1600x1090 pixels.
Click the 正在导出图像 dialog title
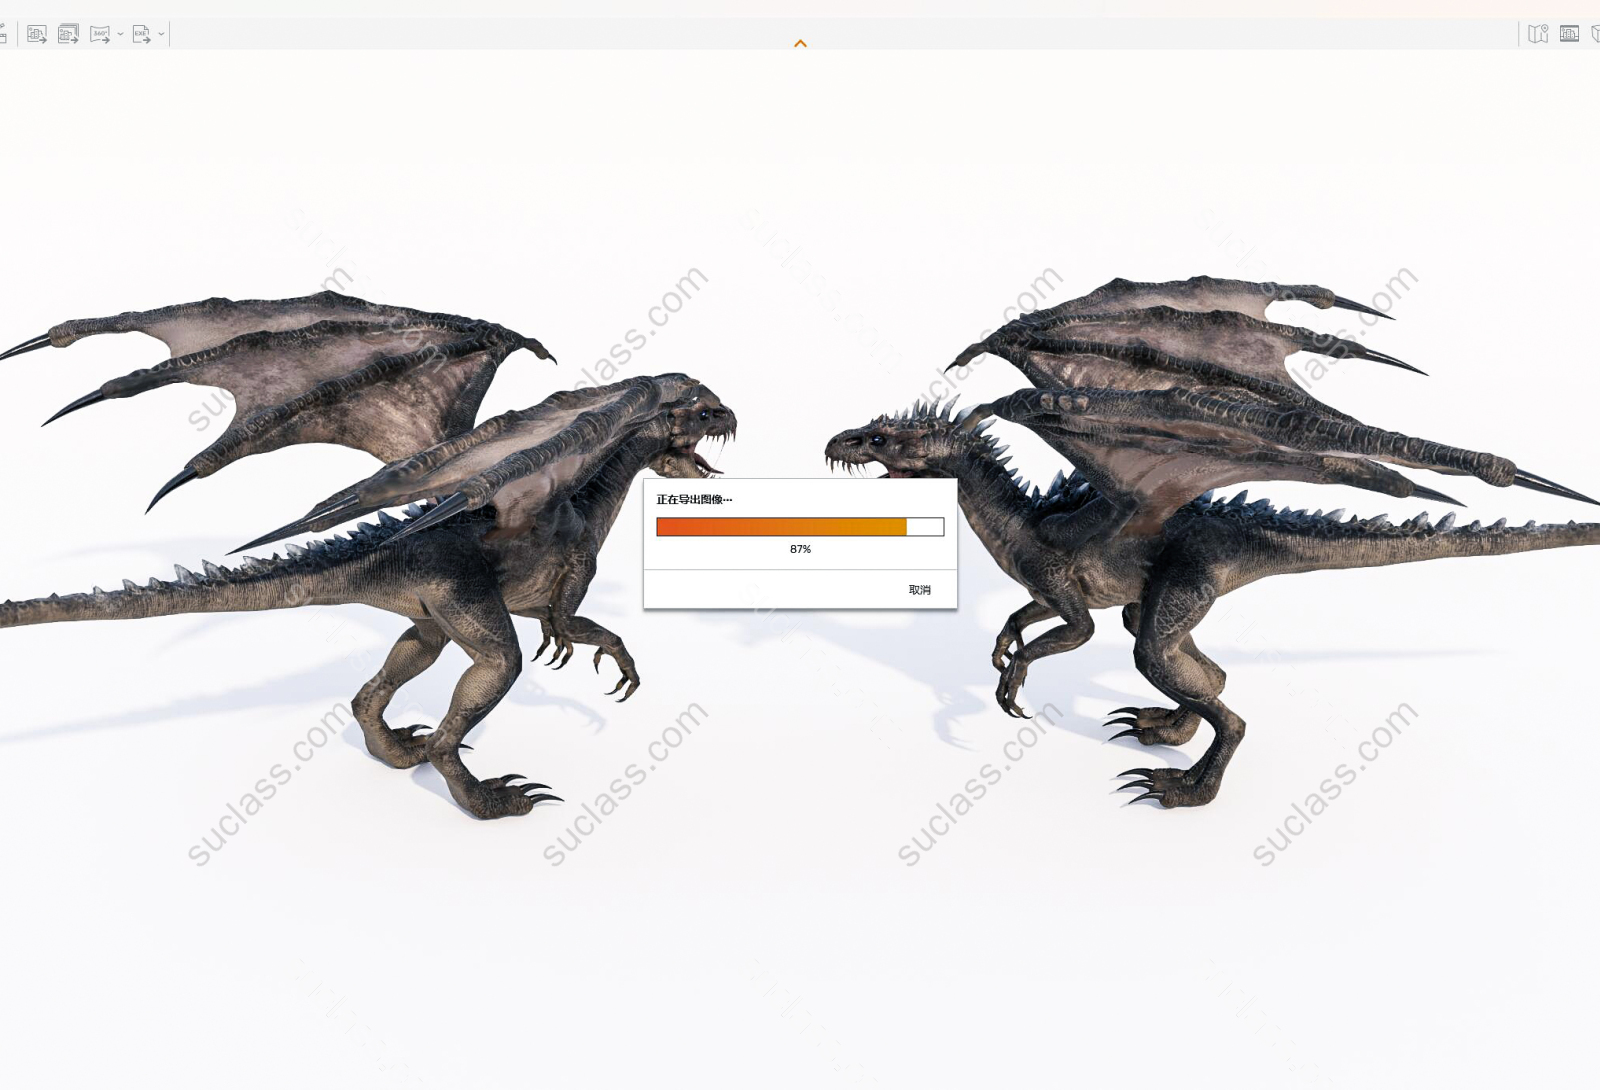click(x=694, y=499)
